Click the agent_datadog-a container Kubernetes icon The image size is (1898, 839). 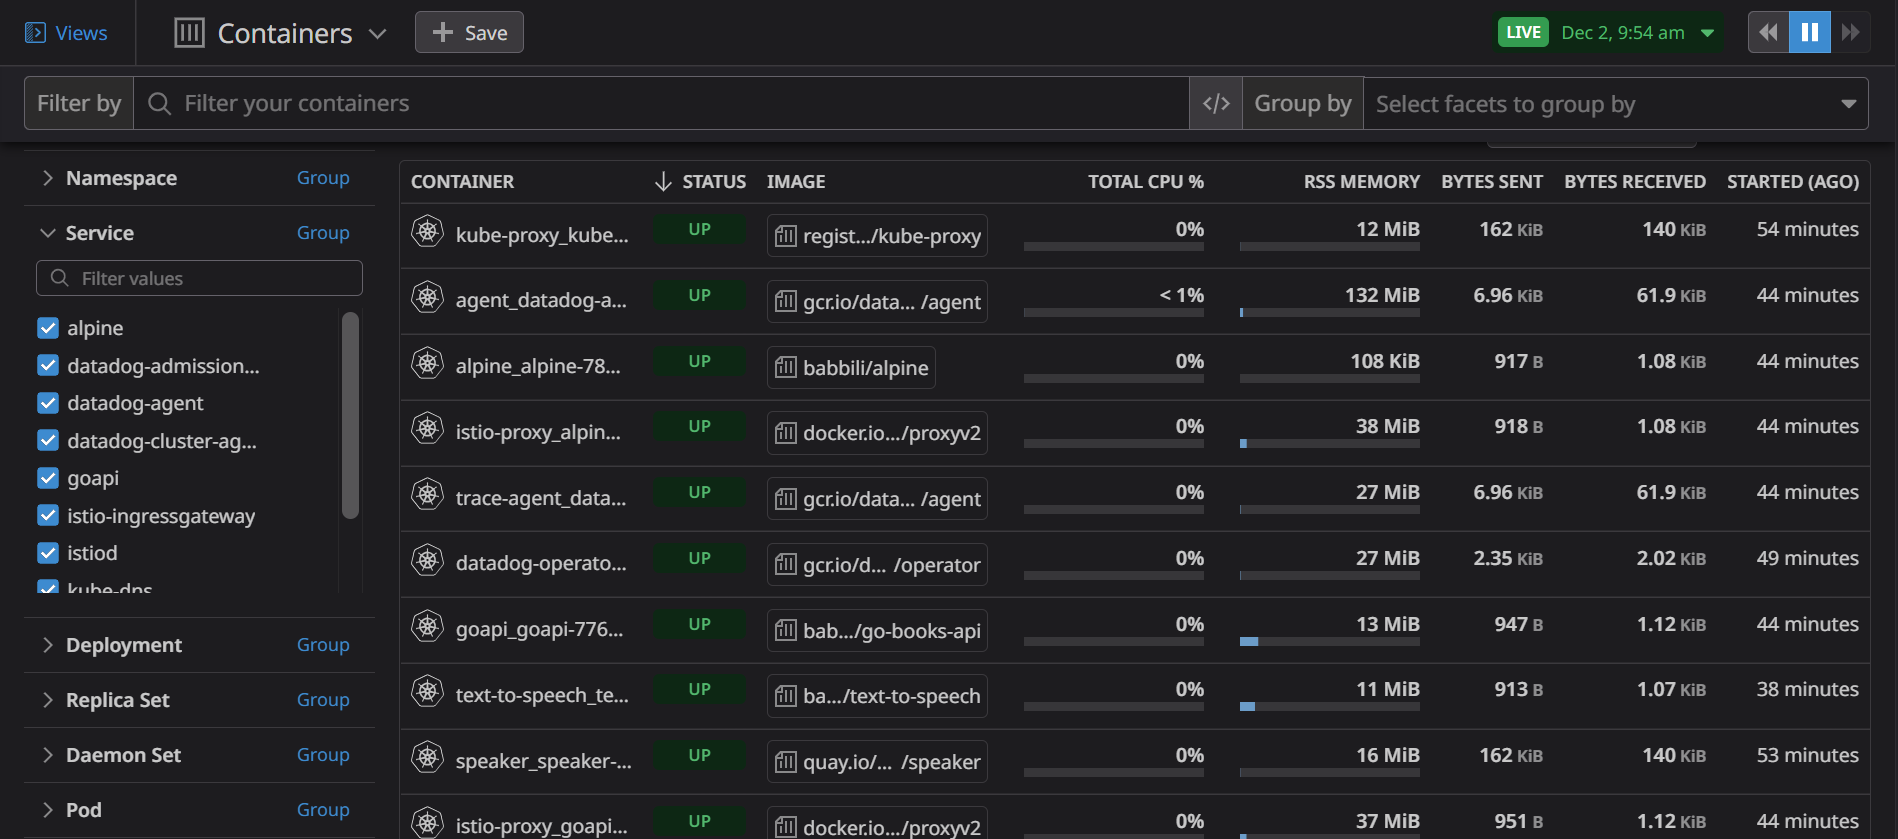click(428, 297)
